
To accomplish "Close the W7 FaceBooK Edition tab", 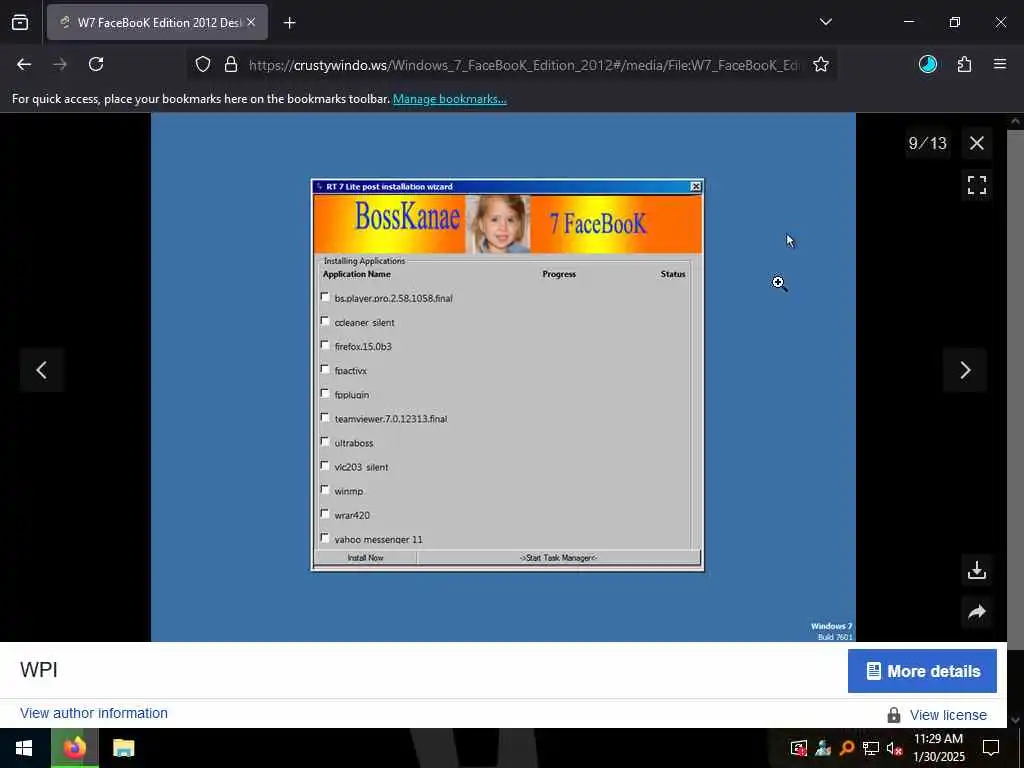I will [x=251, y=22].
